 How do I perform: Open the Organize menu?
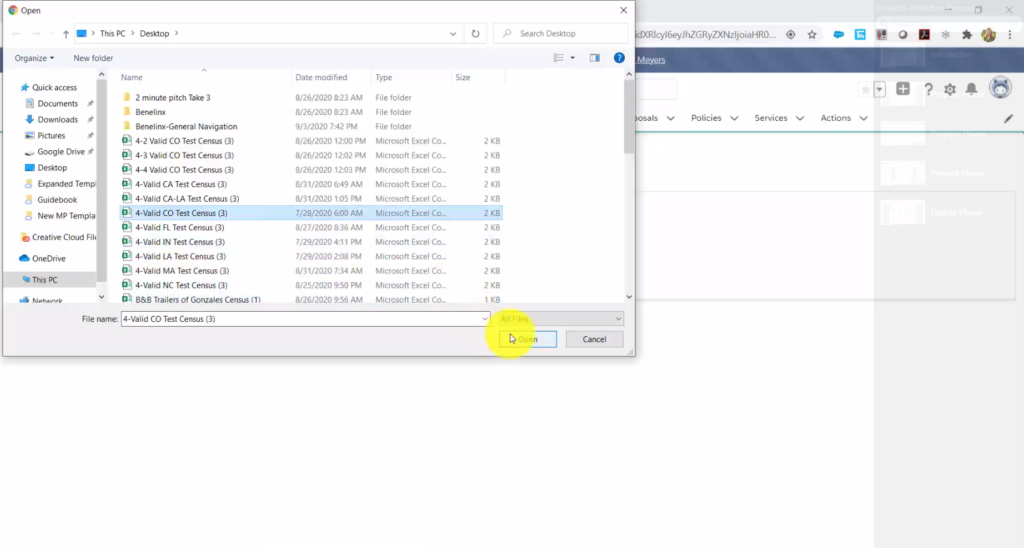(34, 58)
